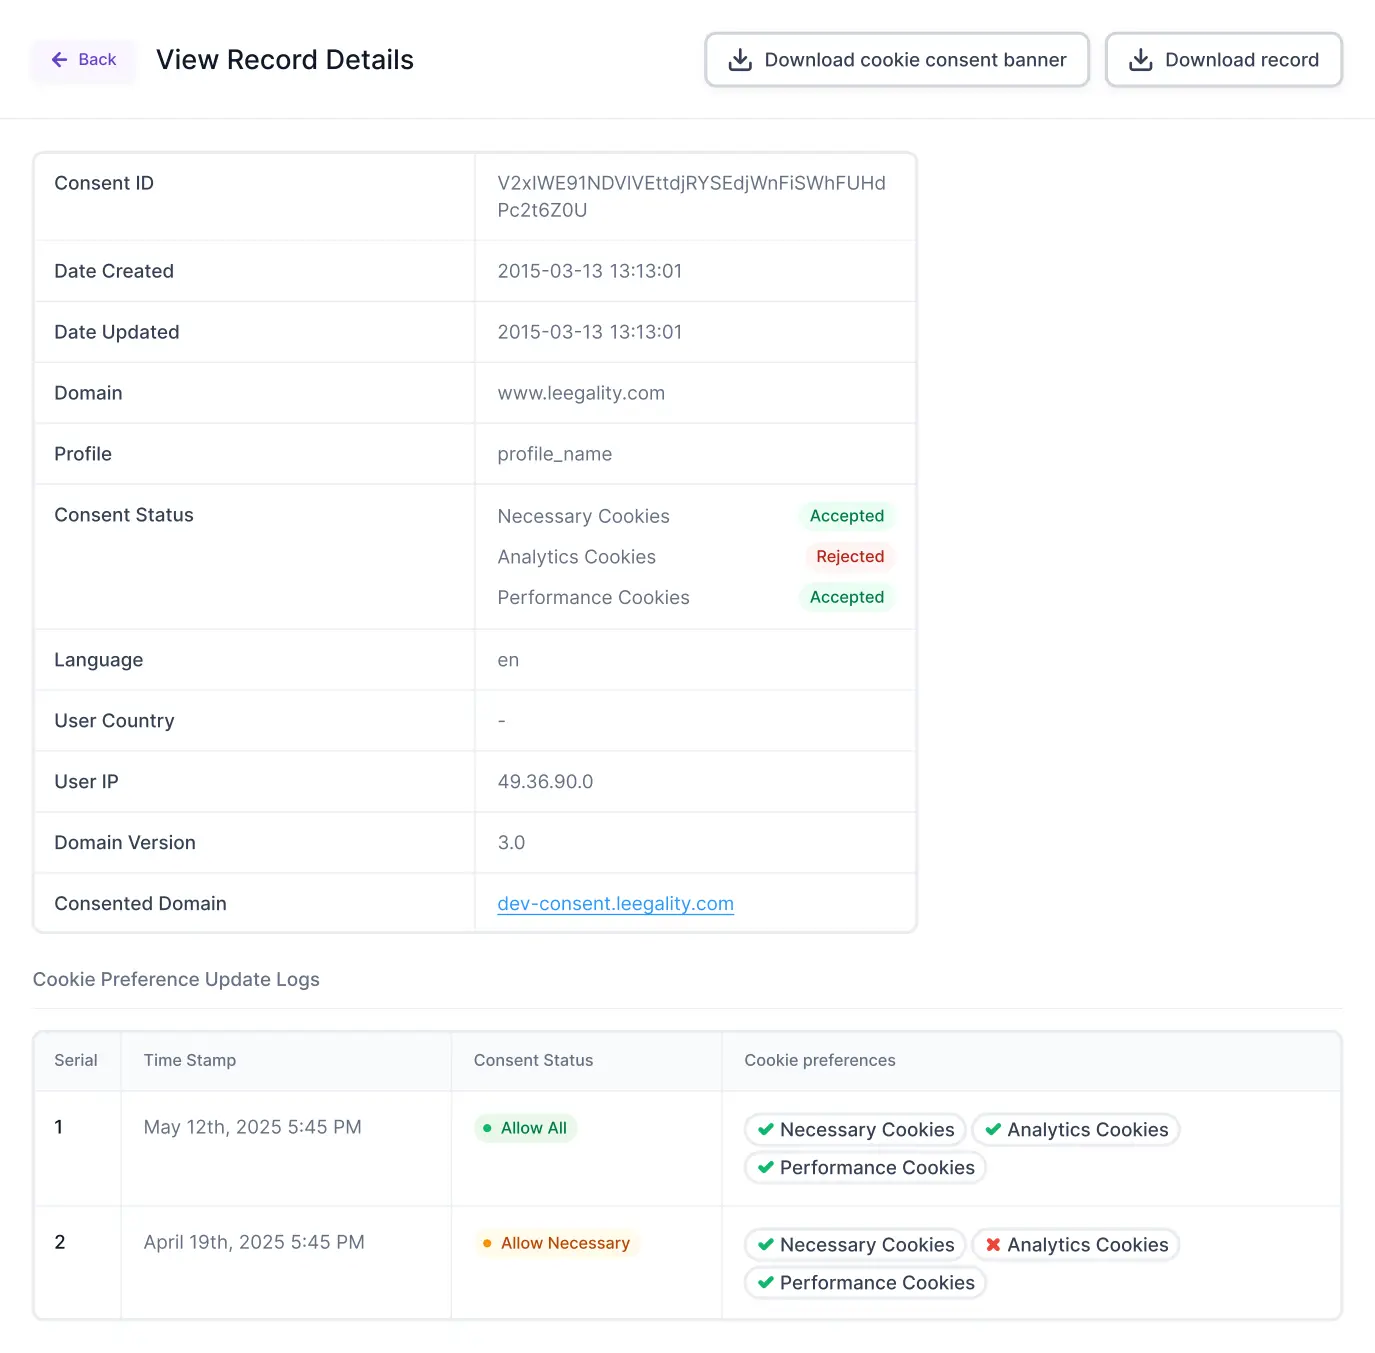This screenshot has height=1353, width=1375.
Task: Click Accepted badge beside Necessary Cookies
Action: point(846,516)
